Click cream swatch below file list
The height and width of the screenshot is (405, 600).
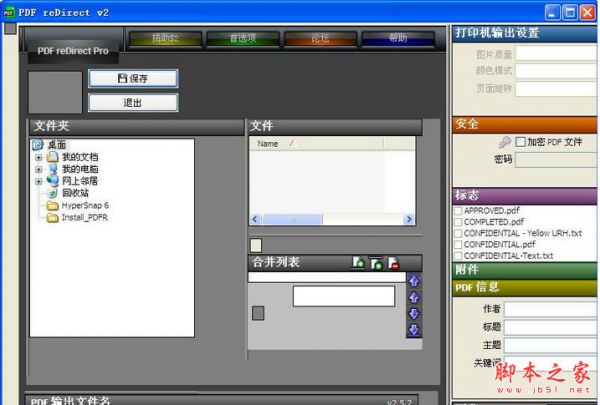tap(256, 245)
